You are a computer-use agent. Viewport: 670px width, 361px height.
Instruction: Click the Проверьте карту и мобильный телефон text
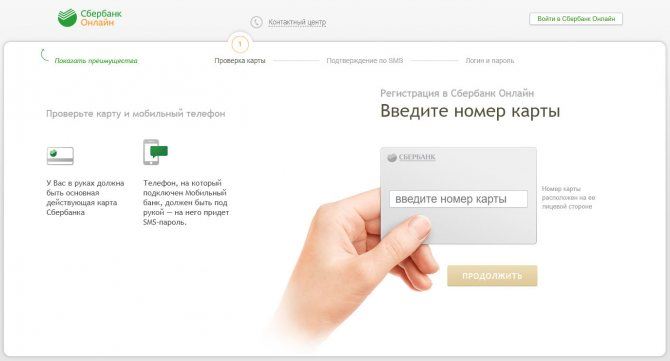[x=135, y=114]
